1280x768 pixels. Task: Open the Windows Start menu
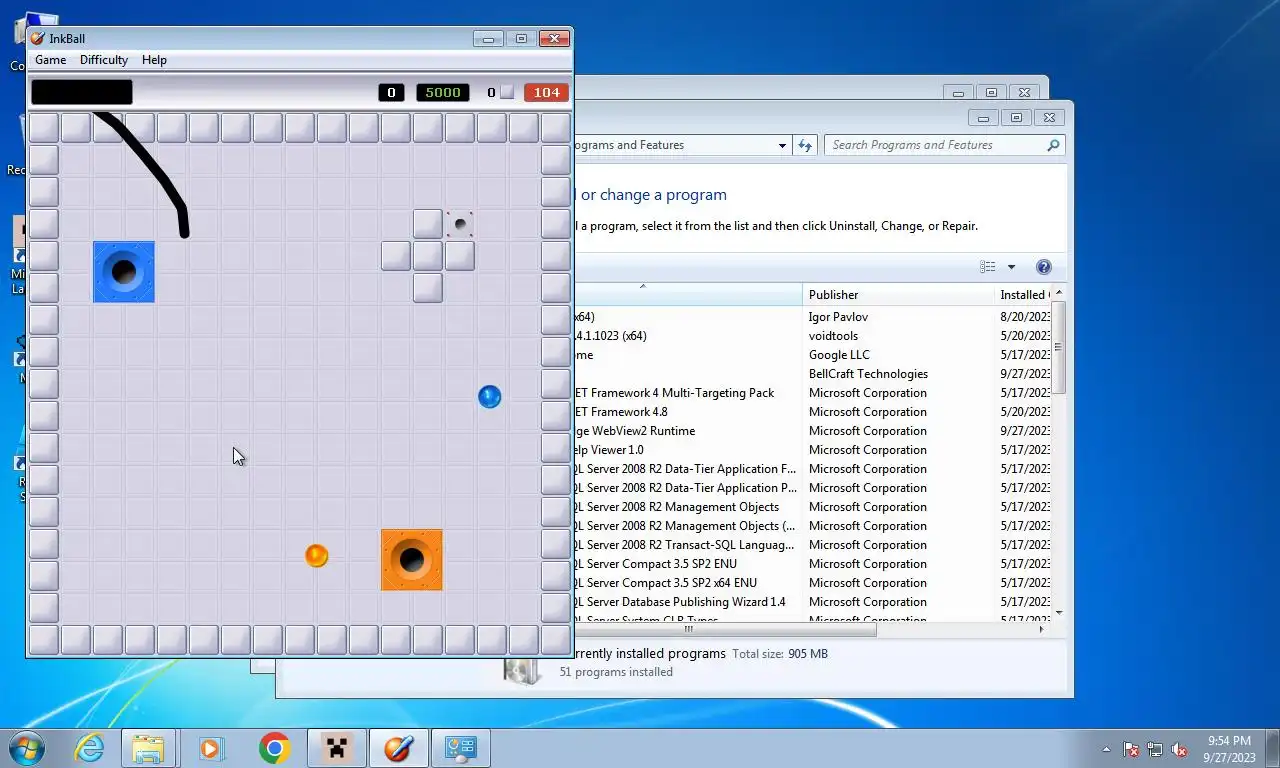26,748
